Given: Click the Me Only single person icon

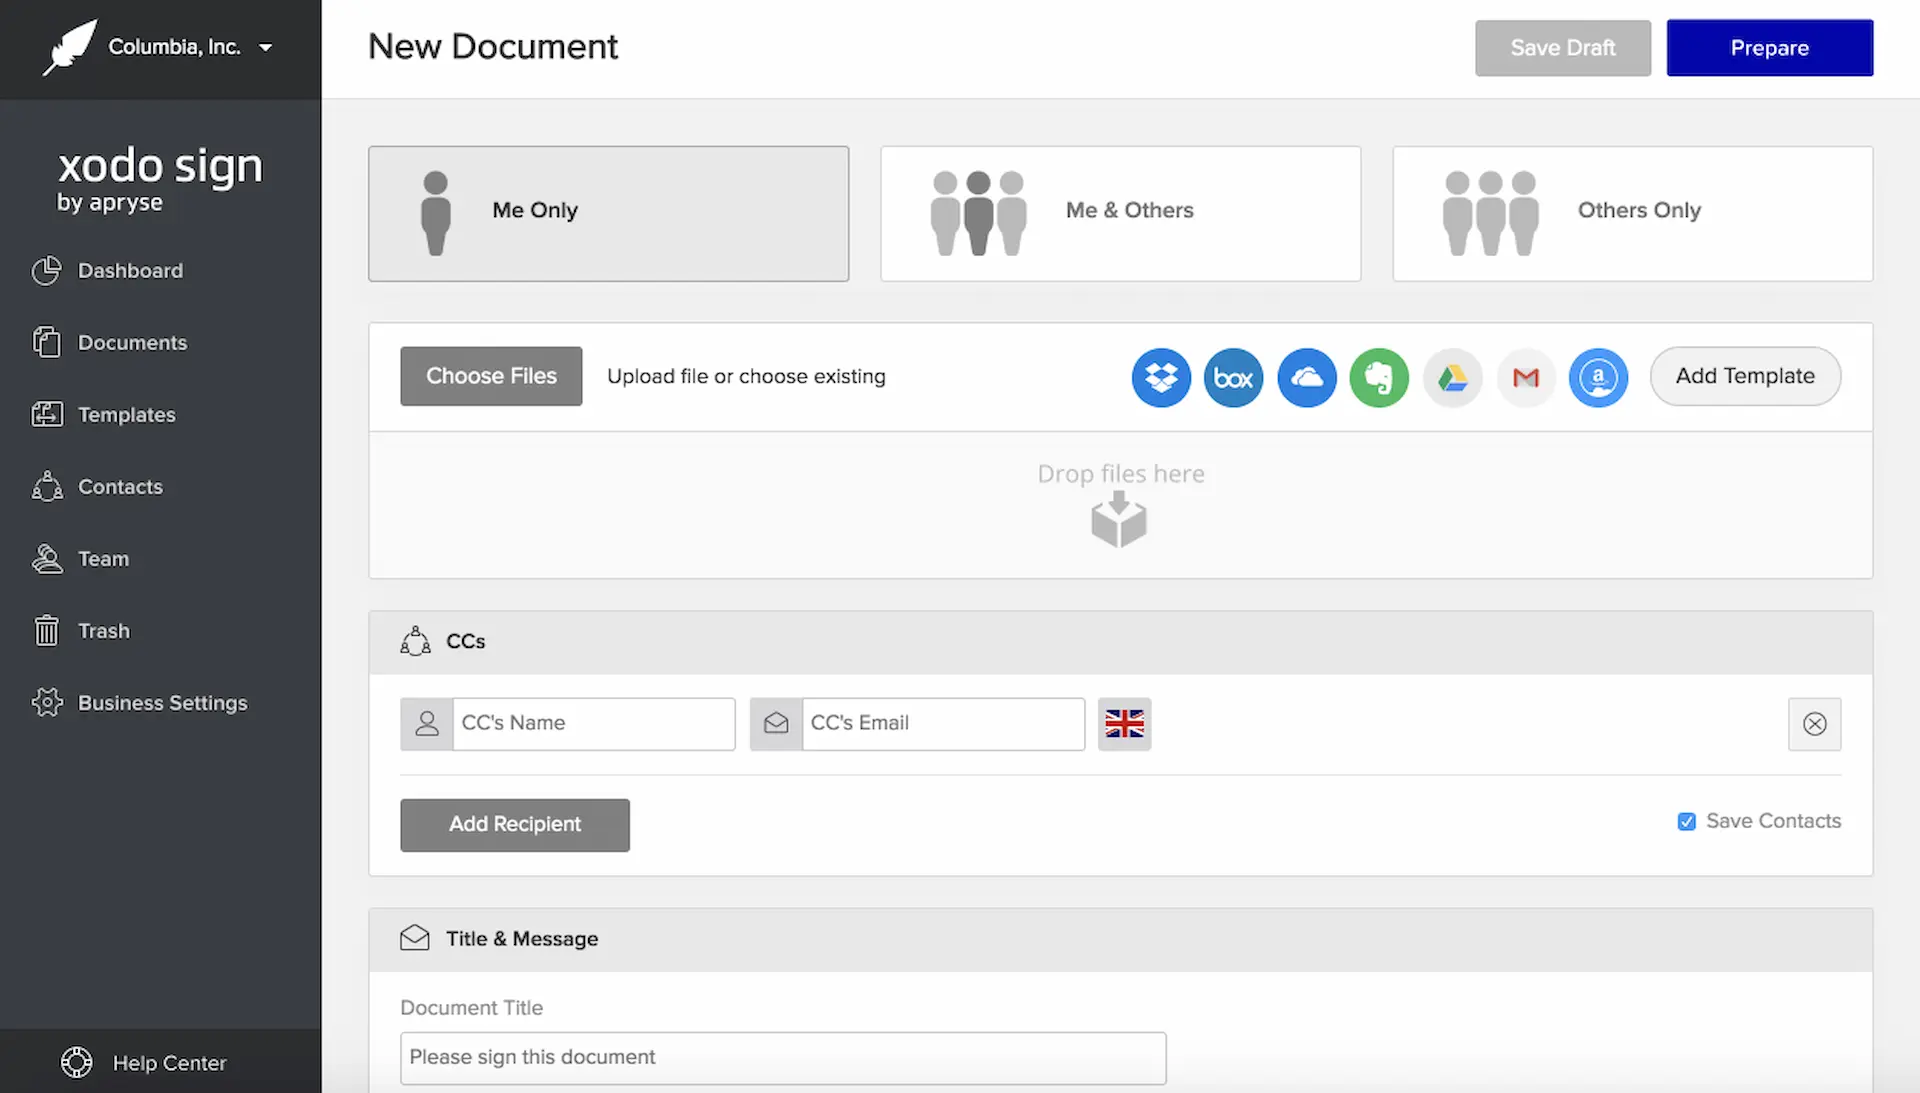Looking at the screenshot, I should (435, 213).
